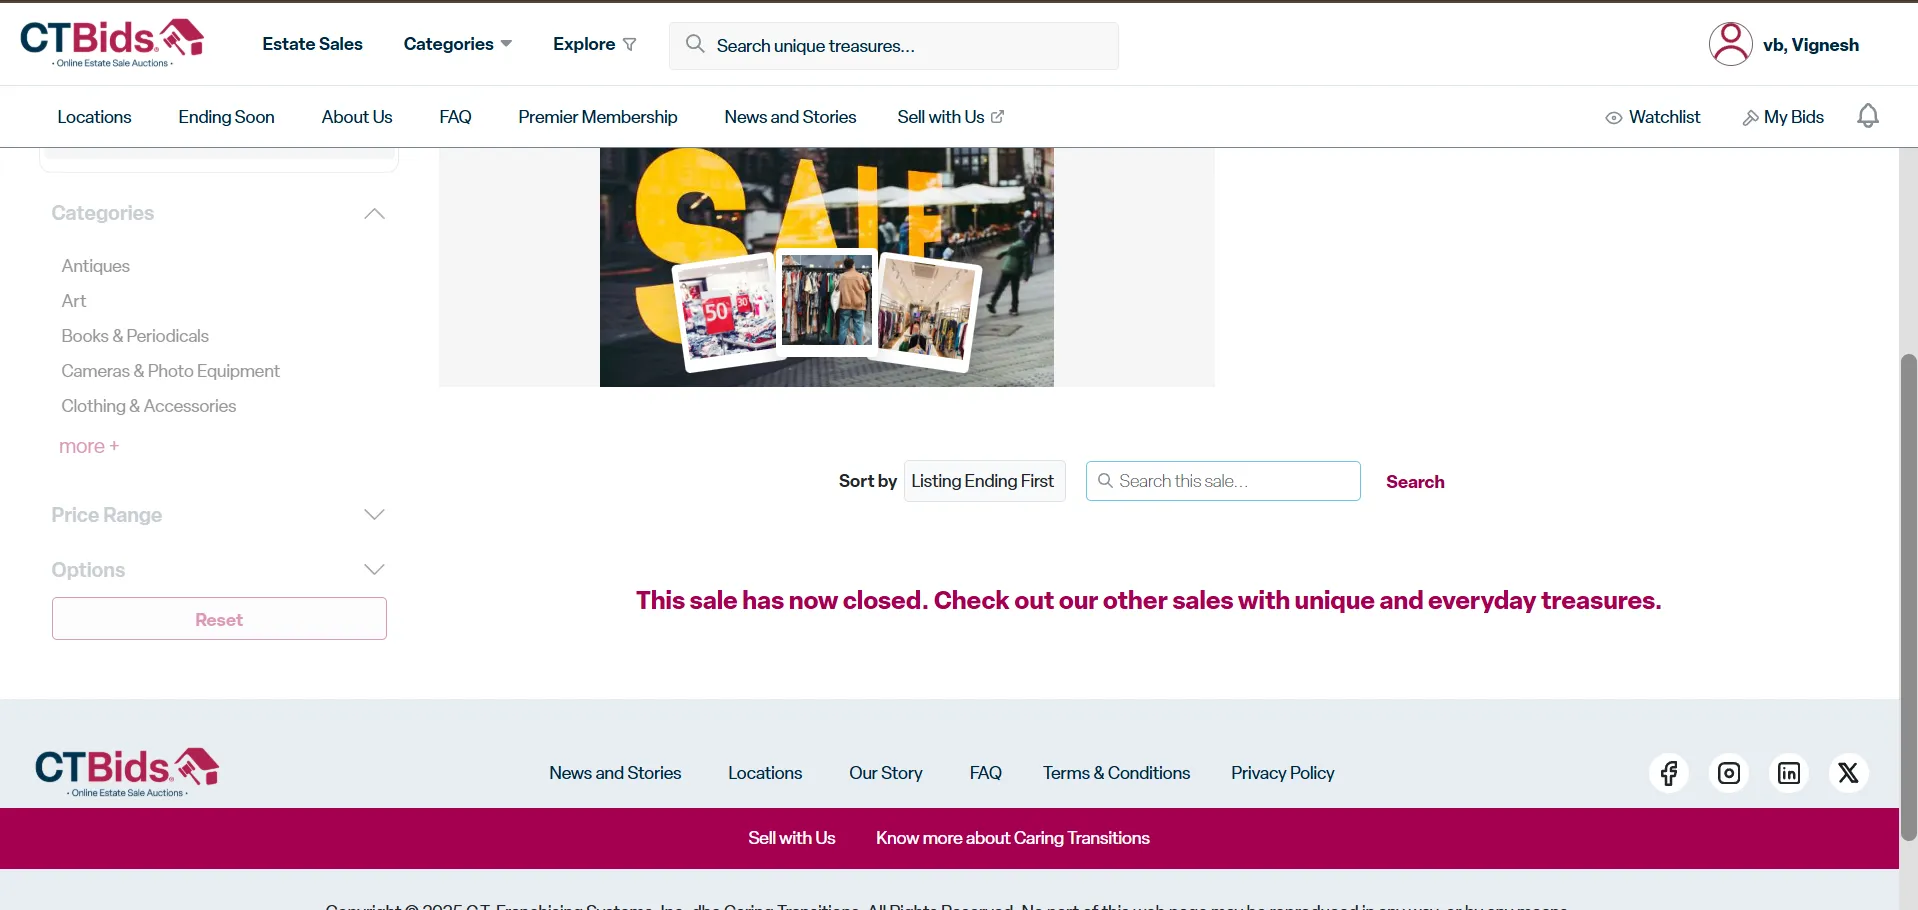
Task: Open the Sort by Listing Ending First dropdown
Action: coord(984,481)
